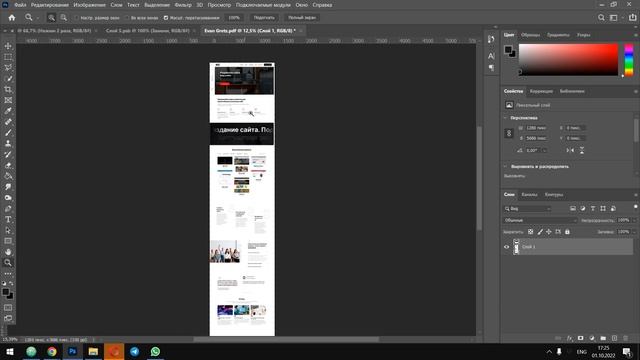Add a layer style (fx)
Screen dimensions: 640x360
click(569, 338)
